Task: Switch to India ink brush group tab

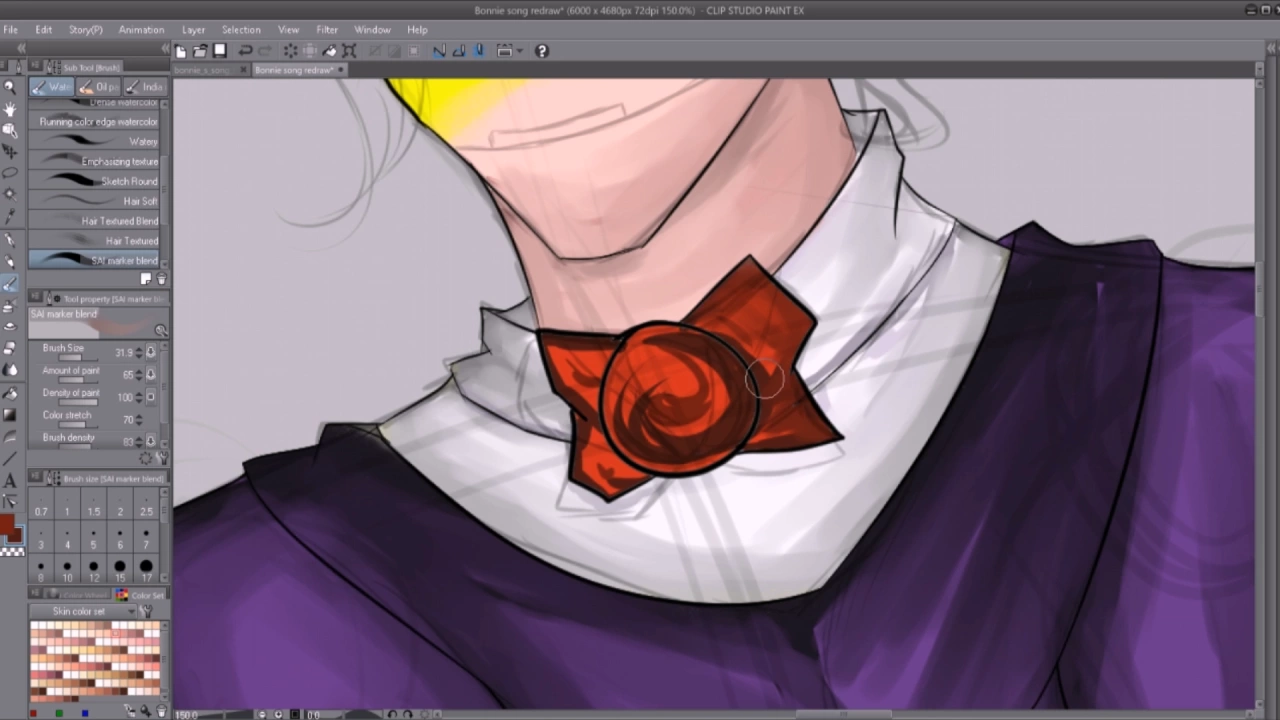Action: point(144,87)
